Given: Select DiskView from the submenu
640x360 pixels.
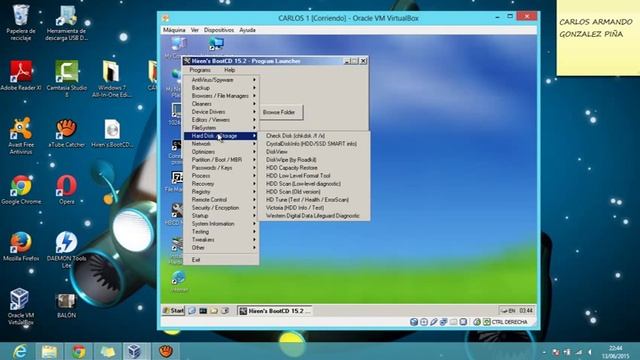Looking at the screenshot, I should coord(313,151).
